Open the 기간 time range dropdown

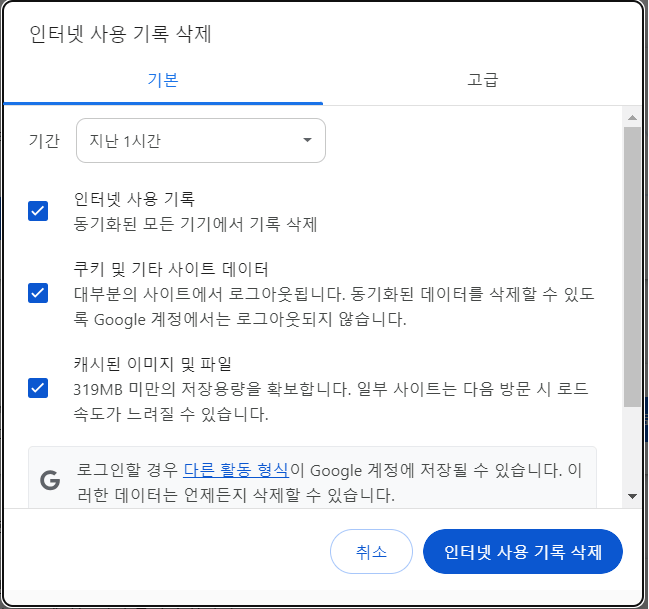tap(201, 140)
